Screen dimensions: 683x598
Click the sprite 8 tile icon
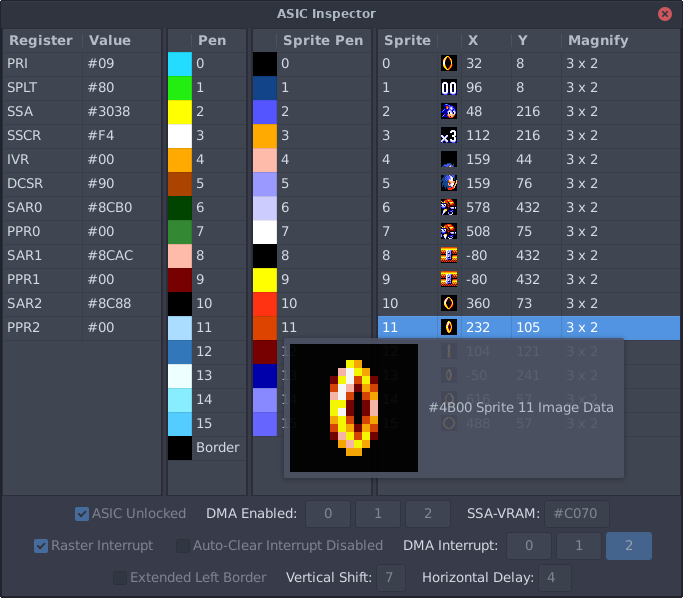449,255
